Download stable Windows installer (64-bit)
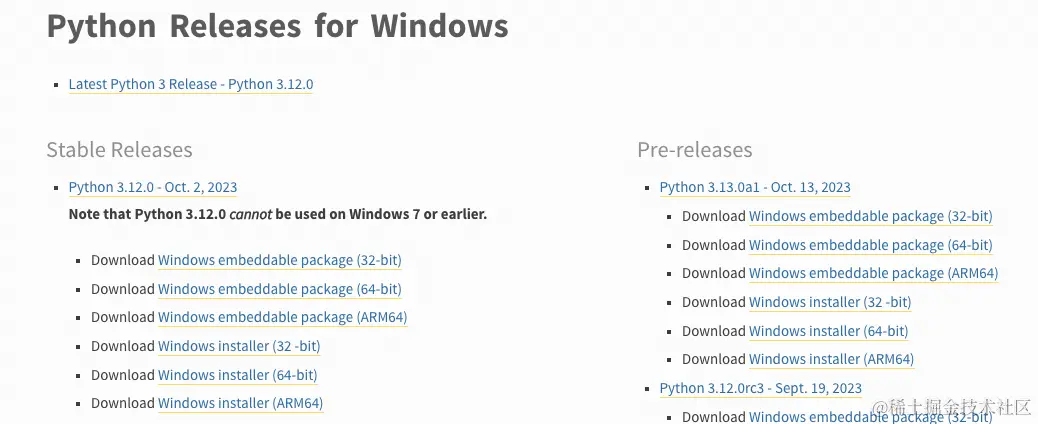This screenshot has width=1038, height=424. (x=238, y=375)
